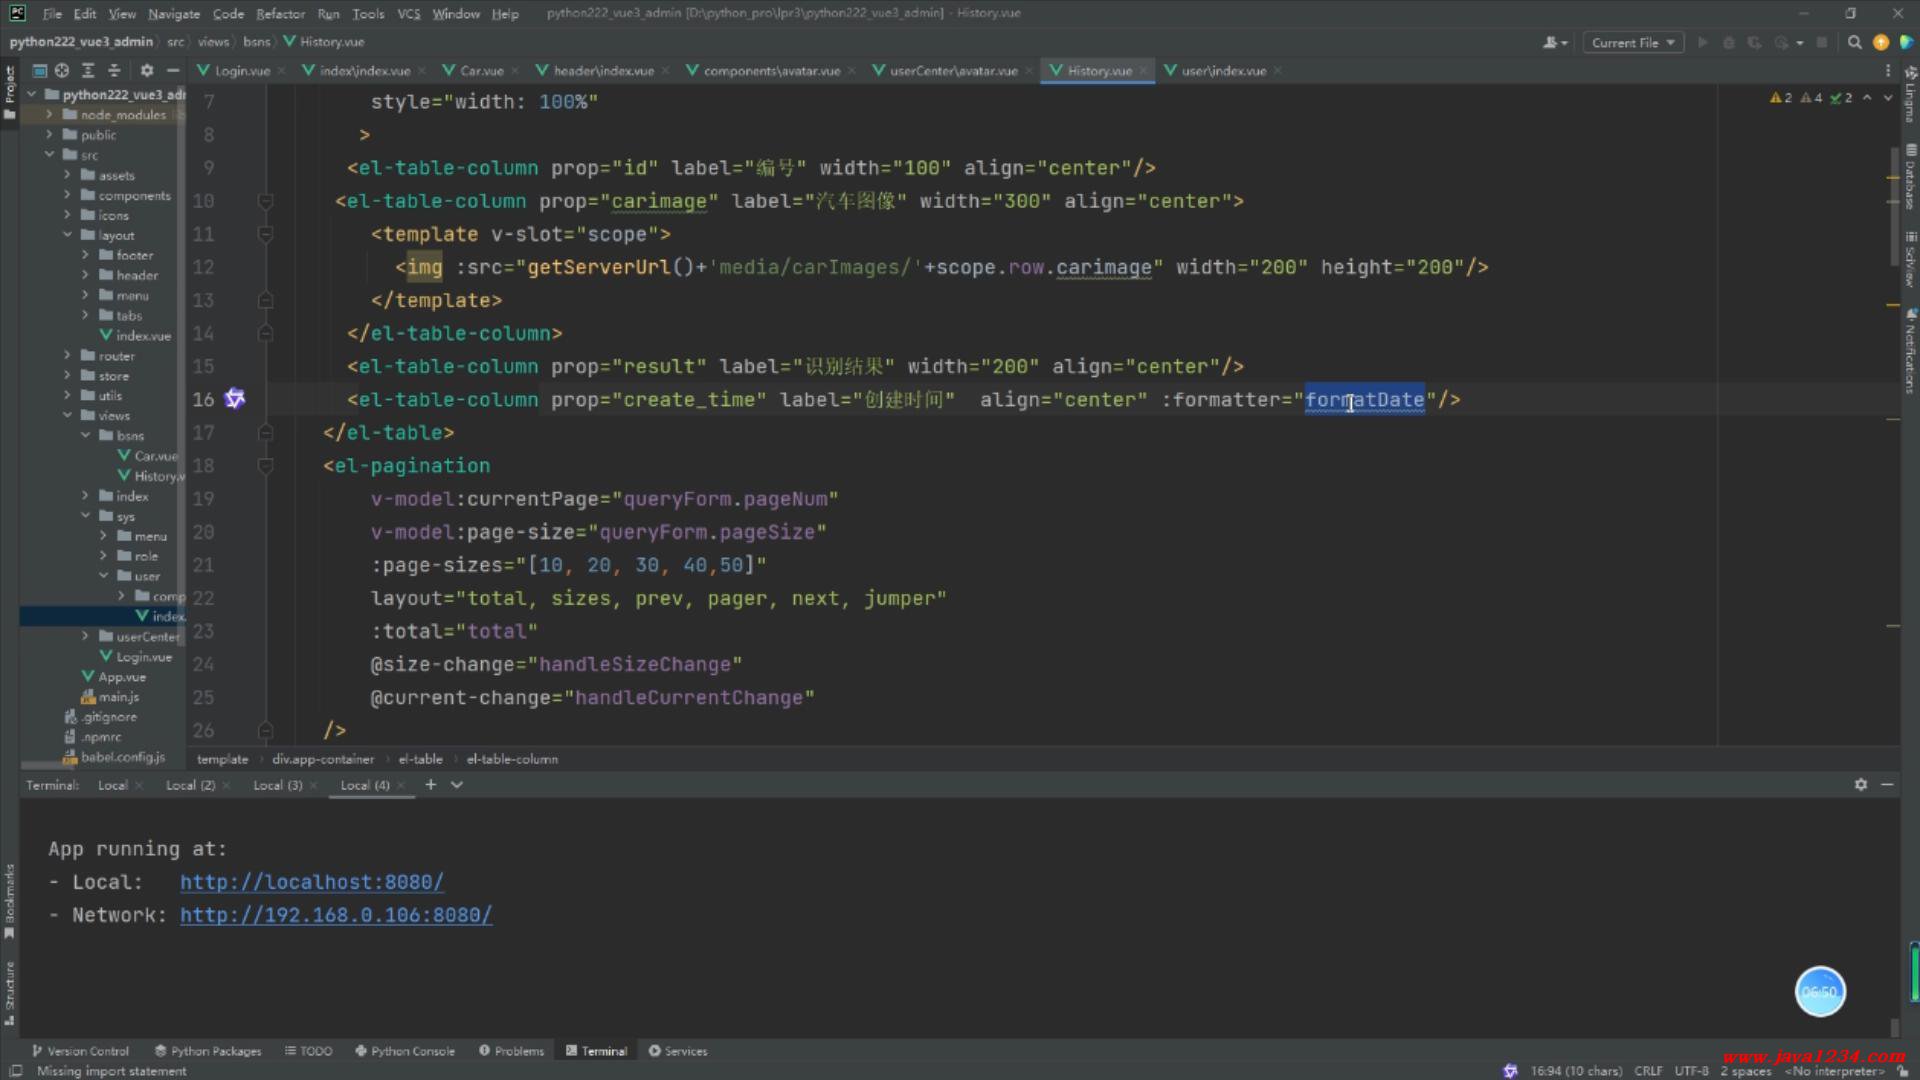Open Terminal settings gear icon
Screen dimensions: 1920x1080
pos(1860,785)
